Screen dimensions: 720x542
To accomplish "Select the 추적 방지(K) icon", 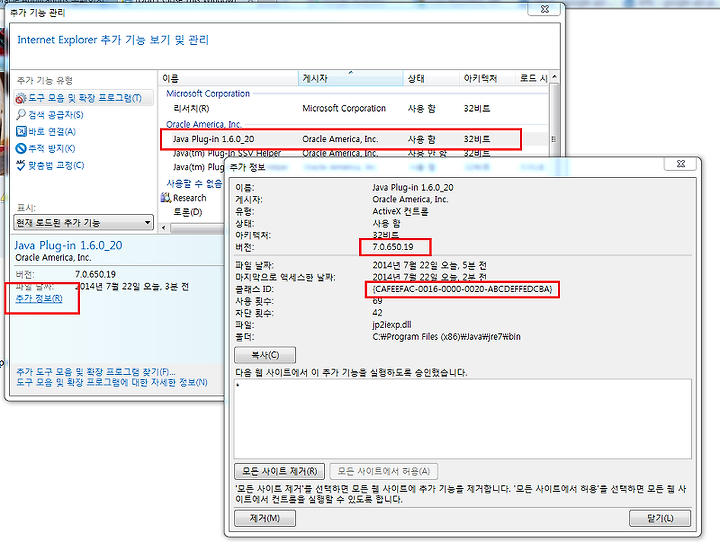I will (x=21, y=148).
